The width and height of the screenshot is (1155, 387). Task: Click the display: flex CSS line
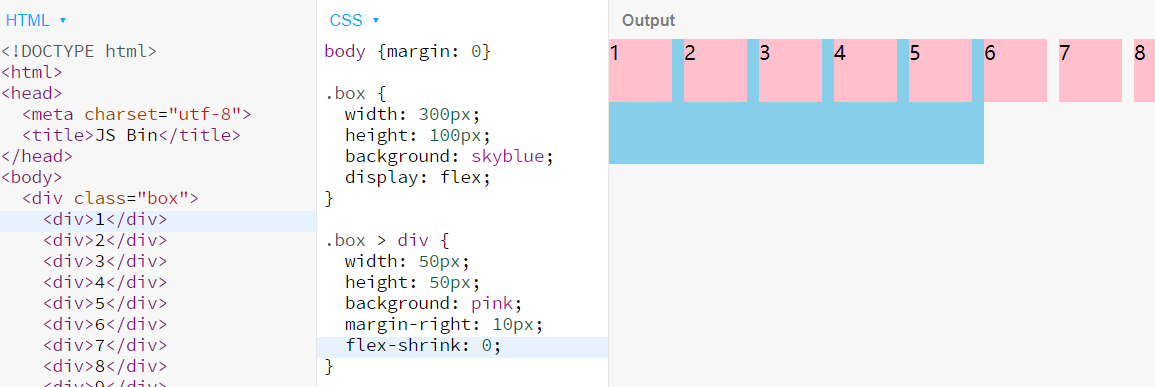click(x=417, y=178)
